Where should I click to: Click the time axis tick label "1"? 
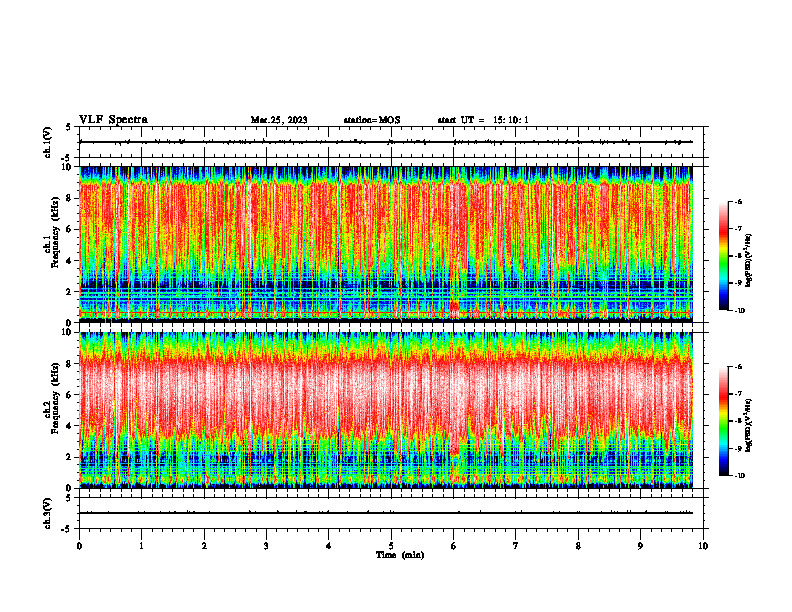pos(142,546)
